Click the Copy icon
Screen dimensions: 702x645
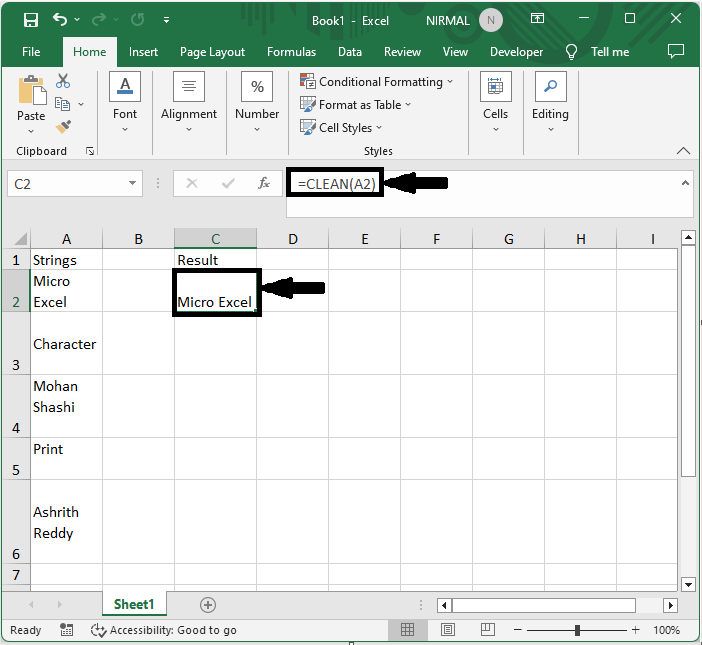click(x=62, y=104)
